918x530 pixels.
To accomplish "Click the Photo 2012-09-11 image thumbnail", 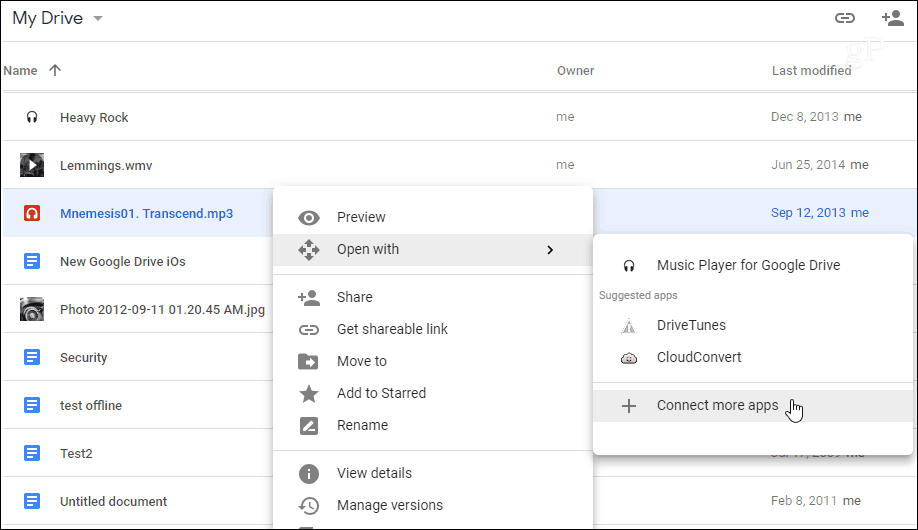I will 32,309.
